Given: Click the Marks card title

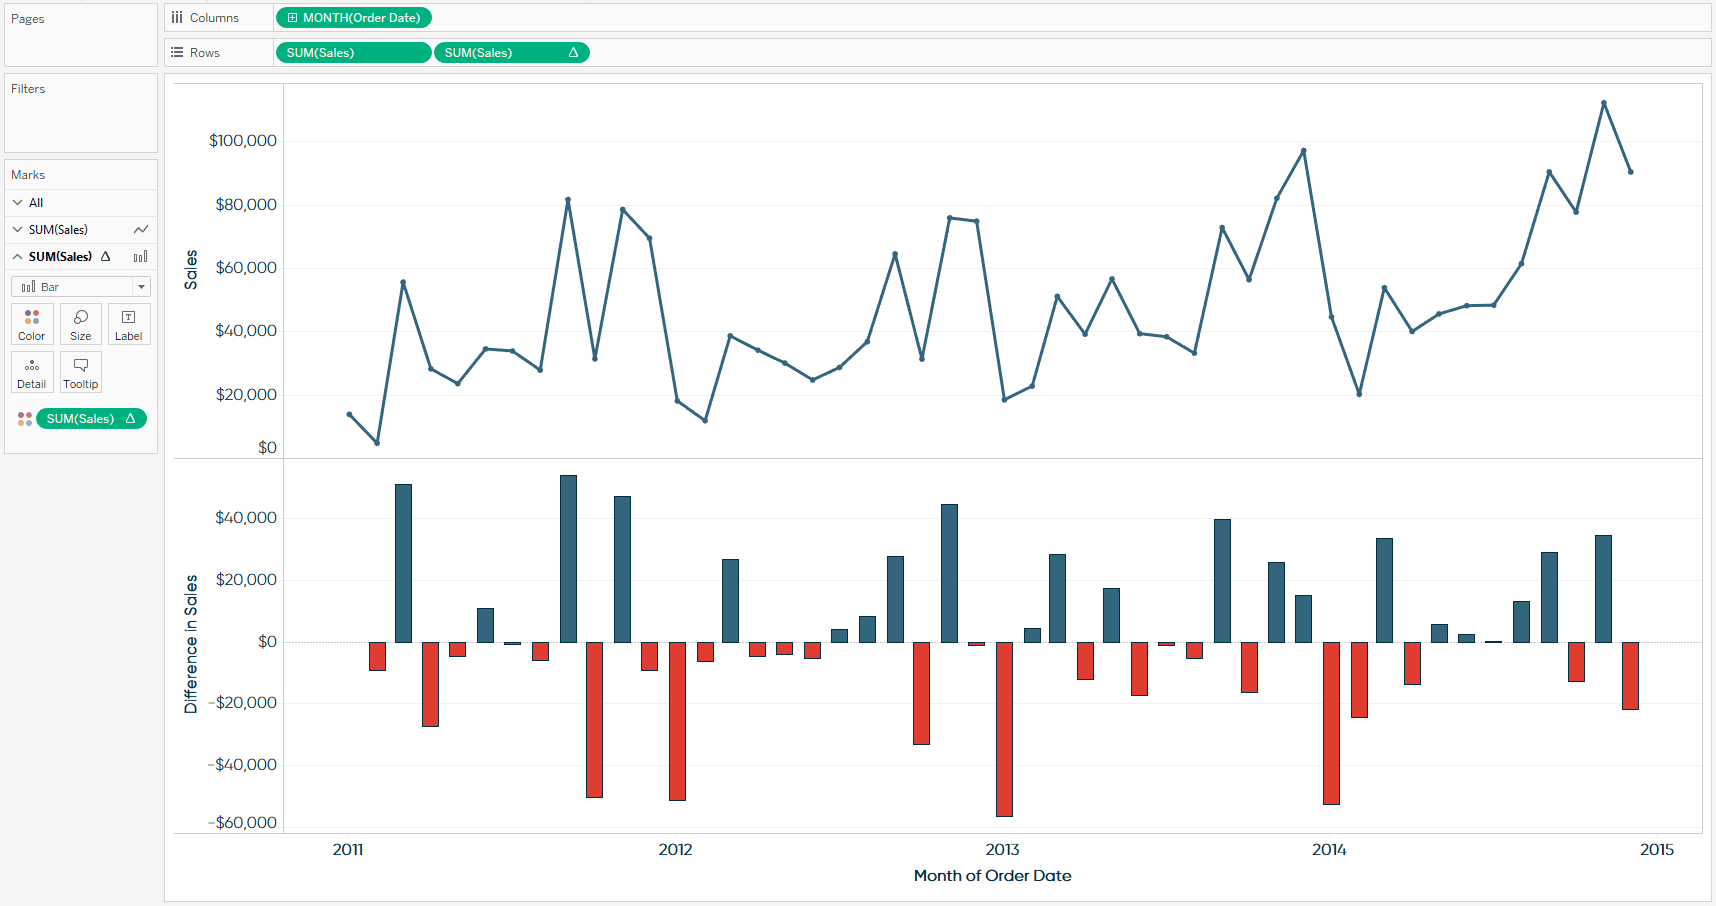Looking at the screenshot, I should pos(28,175).
